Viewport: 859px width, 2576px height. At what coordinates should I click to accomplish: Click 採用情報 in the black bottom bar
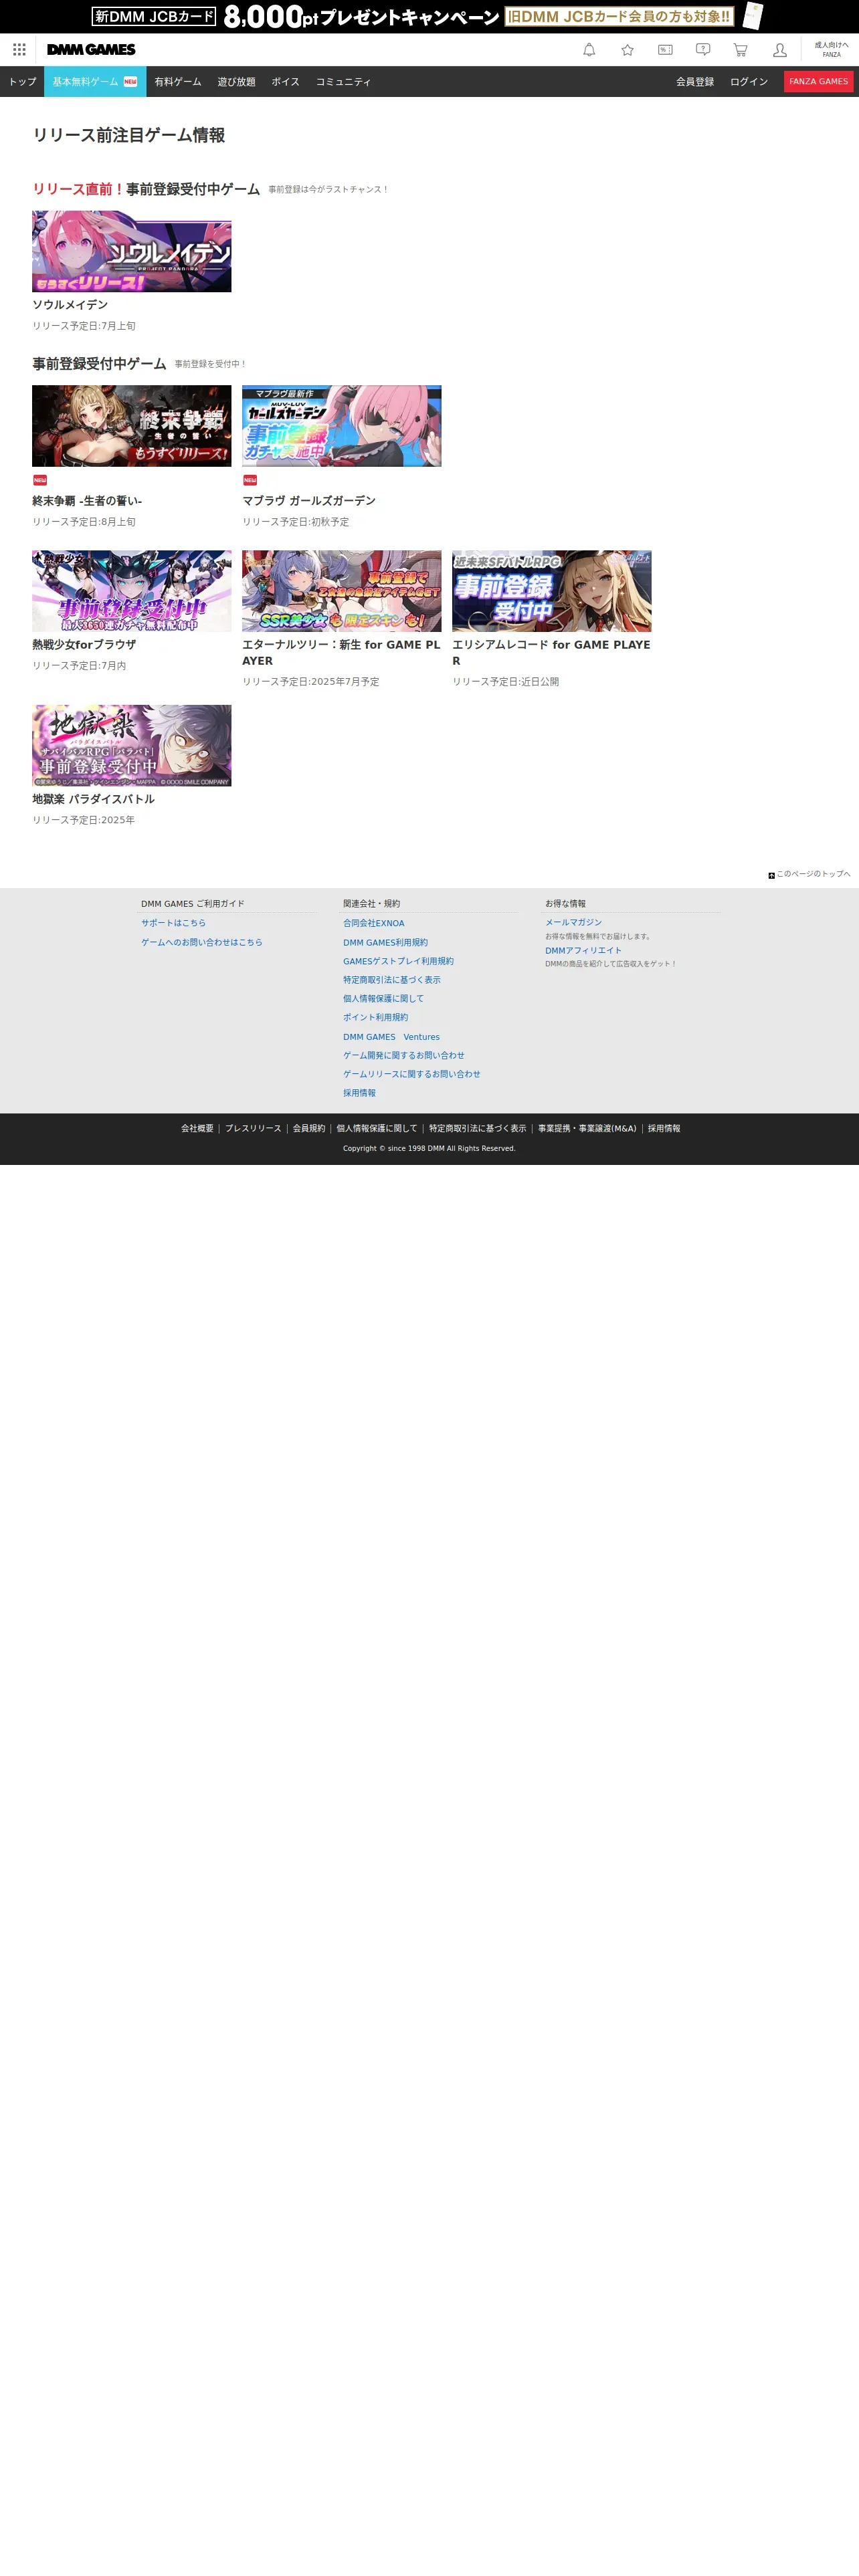click(x=664, y=1128)
